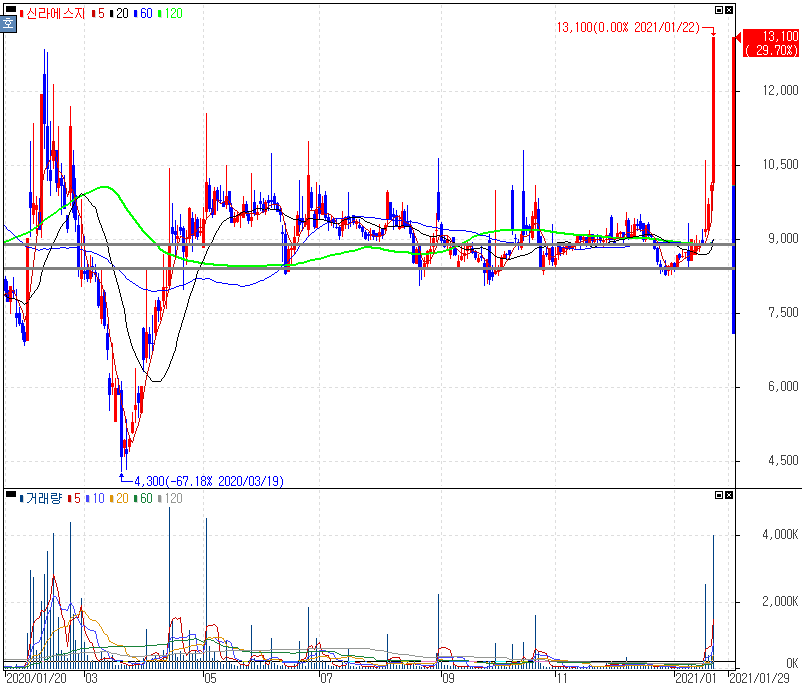The width and height of the screenshot is (802, 686).
Task: Click the black block icon in volume panel header
Action: pos(10,494)
